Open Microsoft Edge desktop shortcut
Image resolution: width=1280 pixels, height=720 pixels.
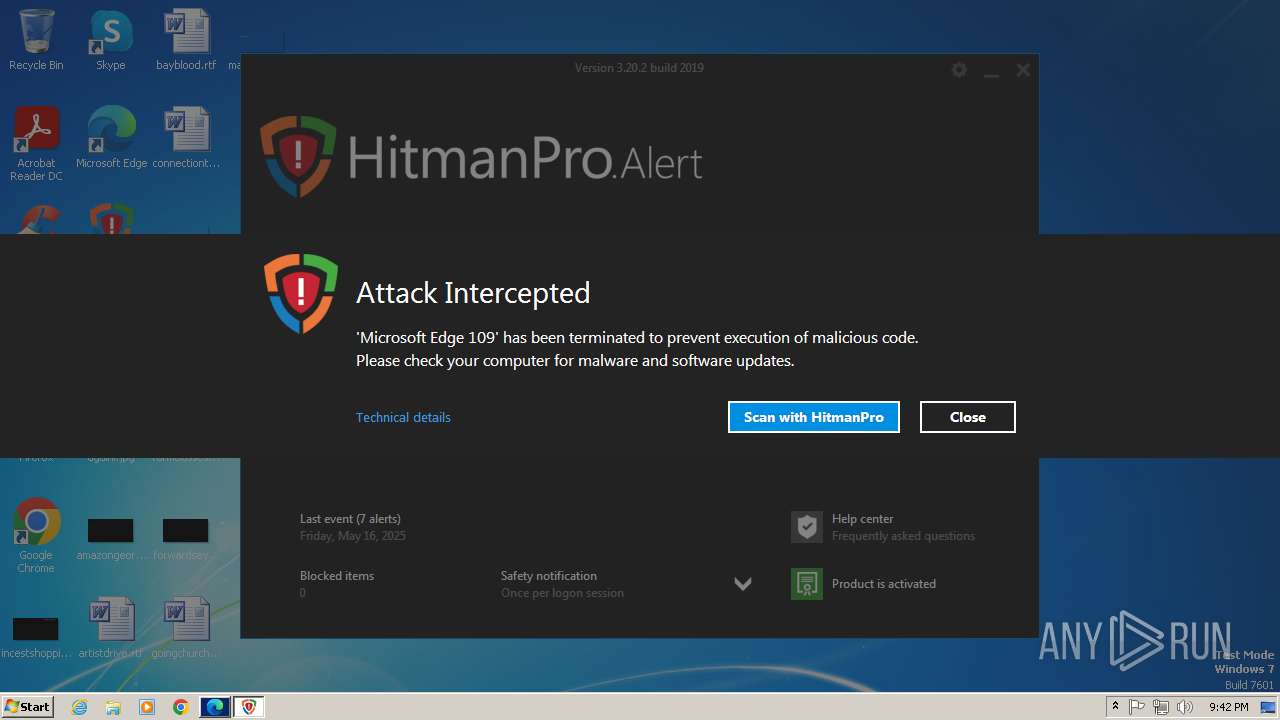[111, 138]
